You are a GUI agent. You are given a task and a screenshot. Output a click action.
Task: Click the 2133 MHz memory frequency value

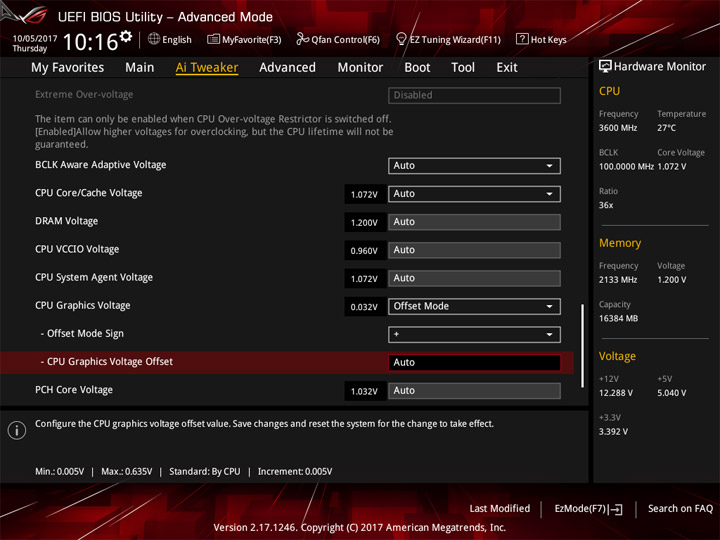[618, 280]
